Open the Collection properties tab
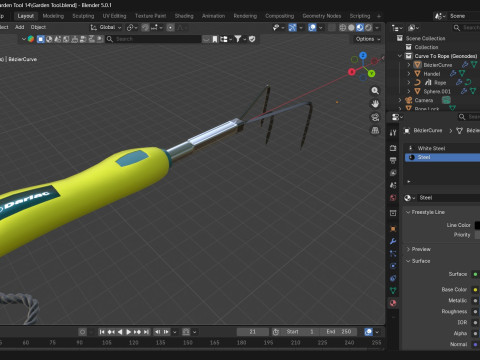The width and height of the screenshot is (480, 360). pos(393,213)
